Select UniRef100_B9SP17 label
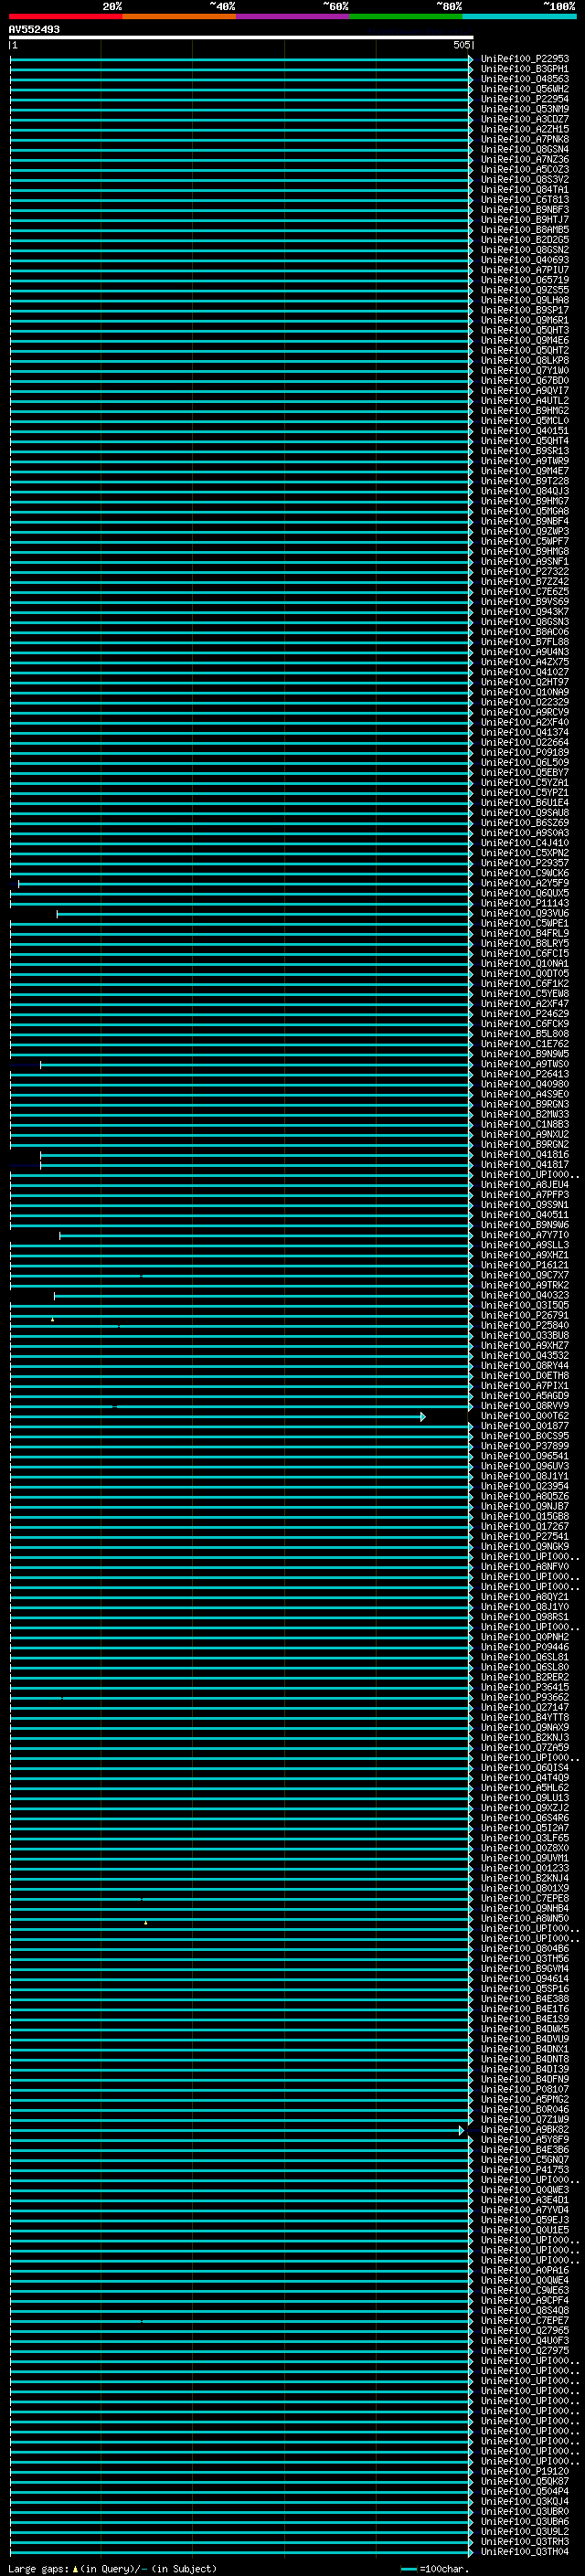Screen dimensions: 585x2576 coord(524,310)
